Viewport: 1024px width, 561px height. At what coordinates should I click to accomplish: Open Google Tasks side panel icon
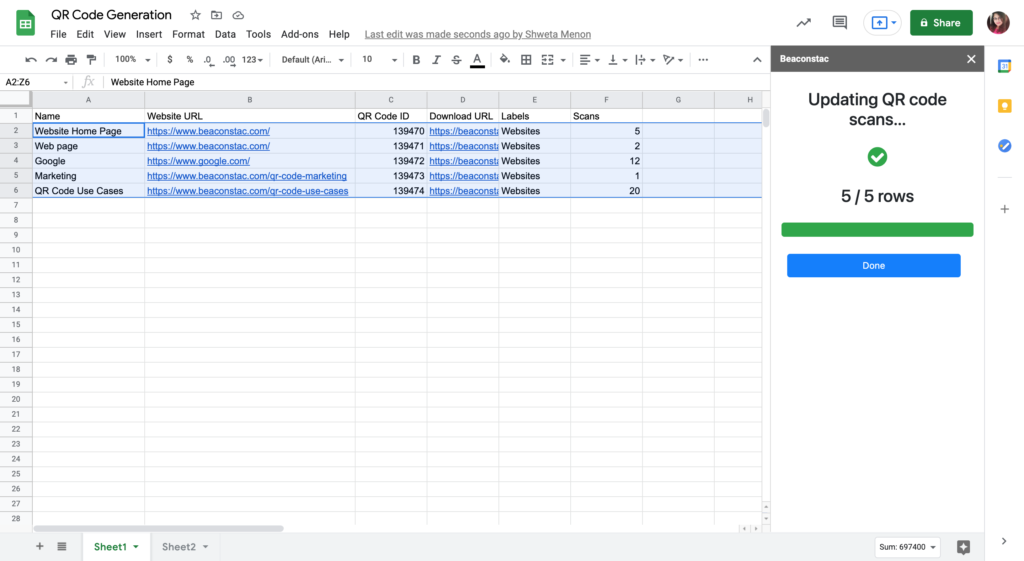(1004, 146)
